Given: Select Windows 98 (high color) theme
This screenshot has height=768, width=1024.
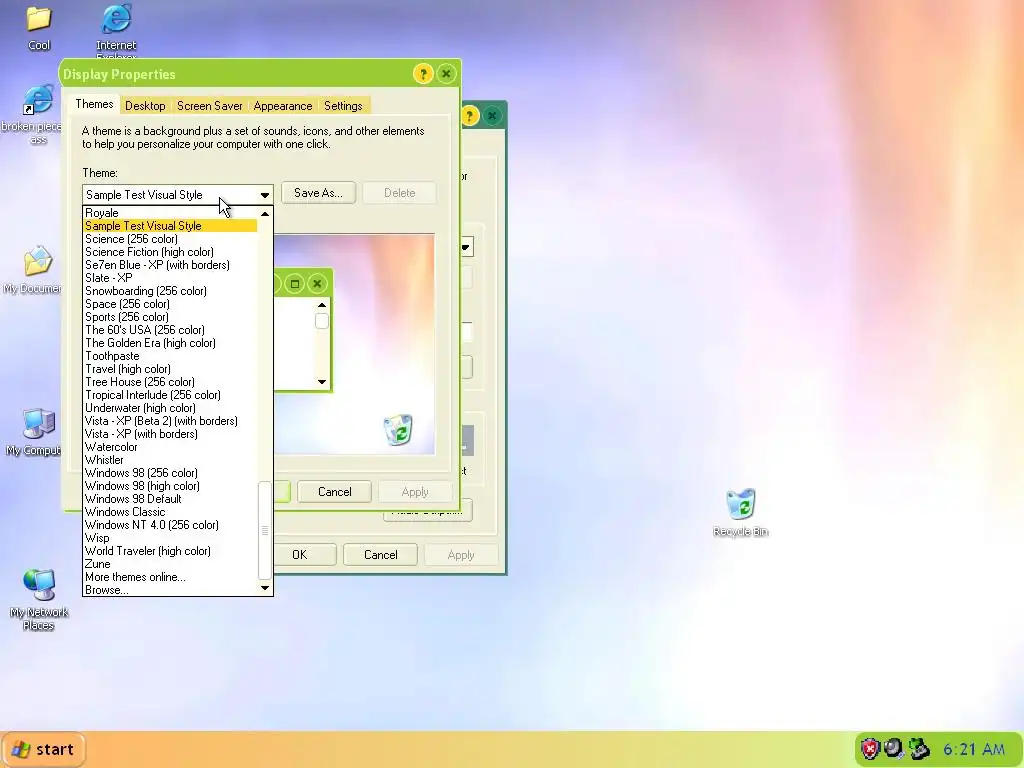Looking at the screenshot, I should click(x=170, y=486).
